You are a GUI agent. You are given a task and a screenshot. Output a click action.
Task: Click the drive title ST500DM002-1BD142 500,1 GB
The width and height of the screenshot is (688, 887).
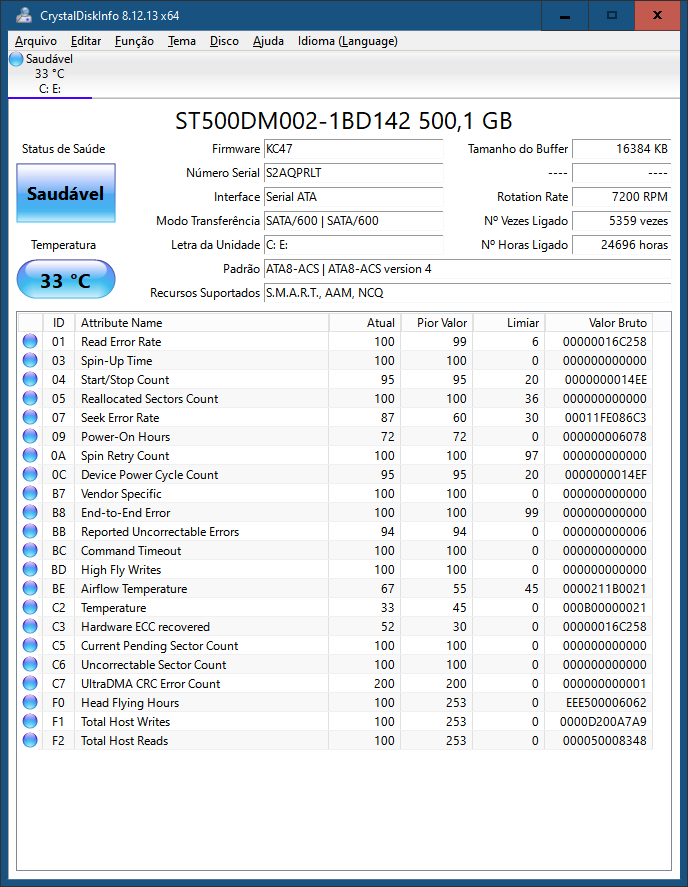click(343, 120)
